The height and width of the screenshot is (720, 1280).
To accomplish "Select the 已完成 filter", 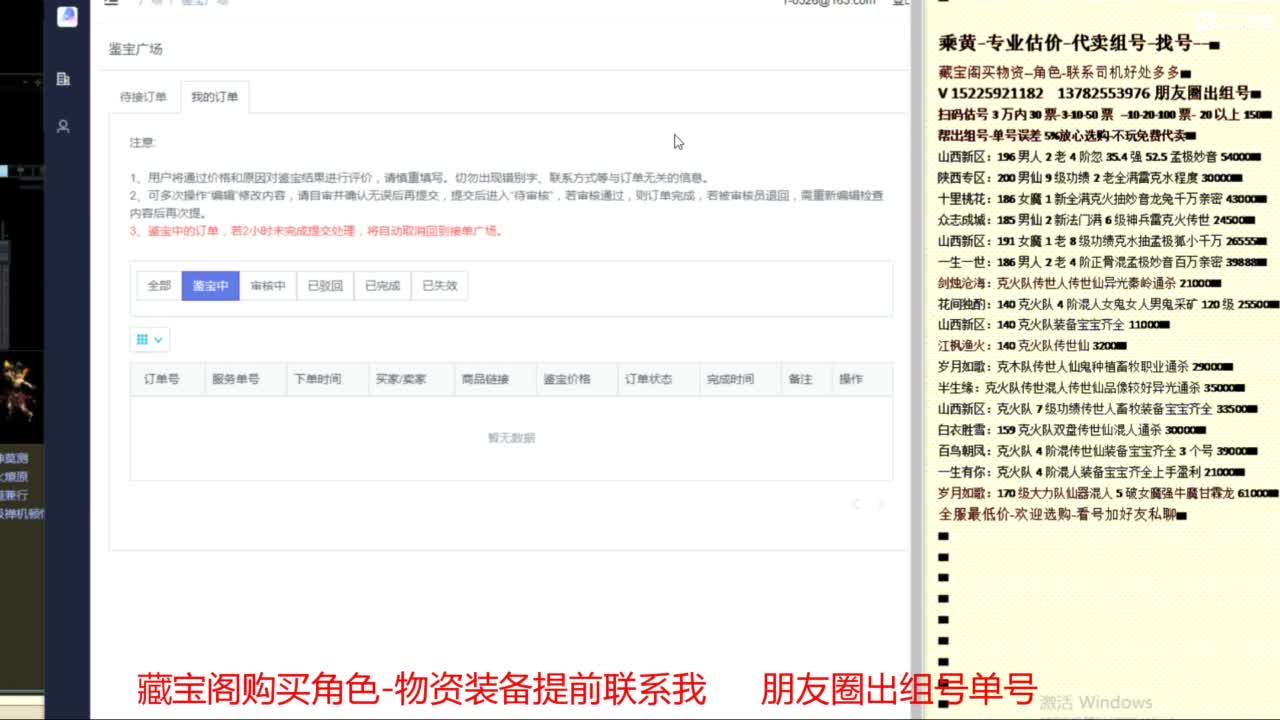I will (382, 286).
